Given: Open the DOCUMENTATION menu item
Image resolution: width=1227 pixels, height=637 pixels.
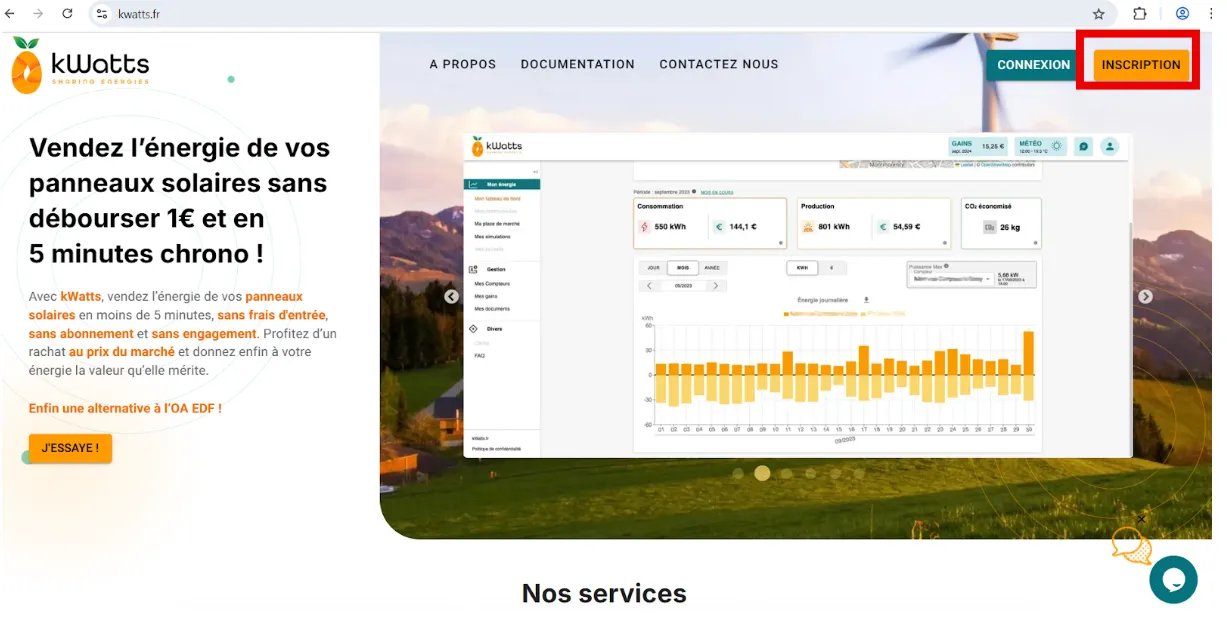Looking at the screenshot, I should [x=577, y=64].
